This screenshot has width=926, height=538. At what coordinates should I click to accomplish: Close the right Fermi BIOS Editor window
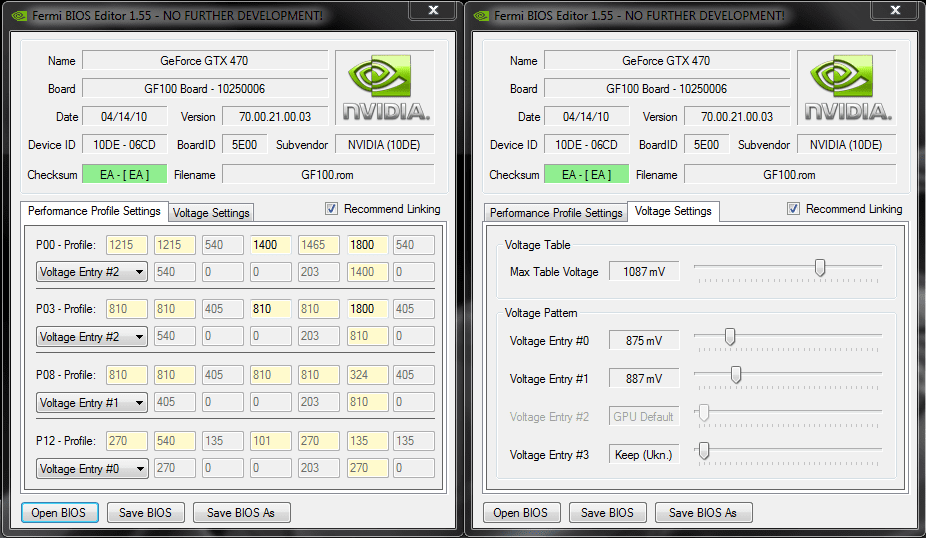point(895,10)
